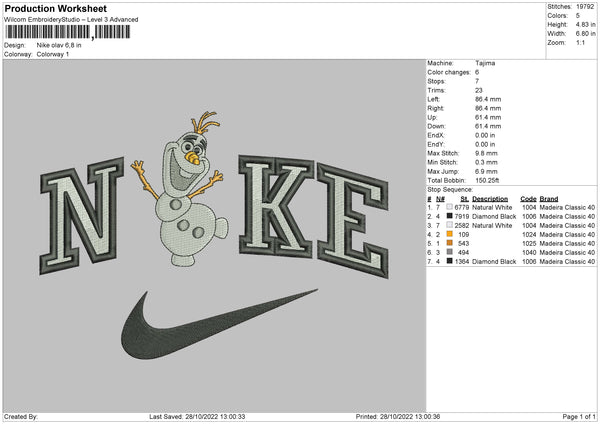Click 'Diamond Black' in stop row 2

click(494, 217)
